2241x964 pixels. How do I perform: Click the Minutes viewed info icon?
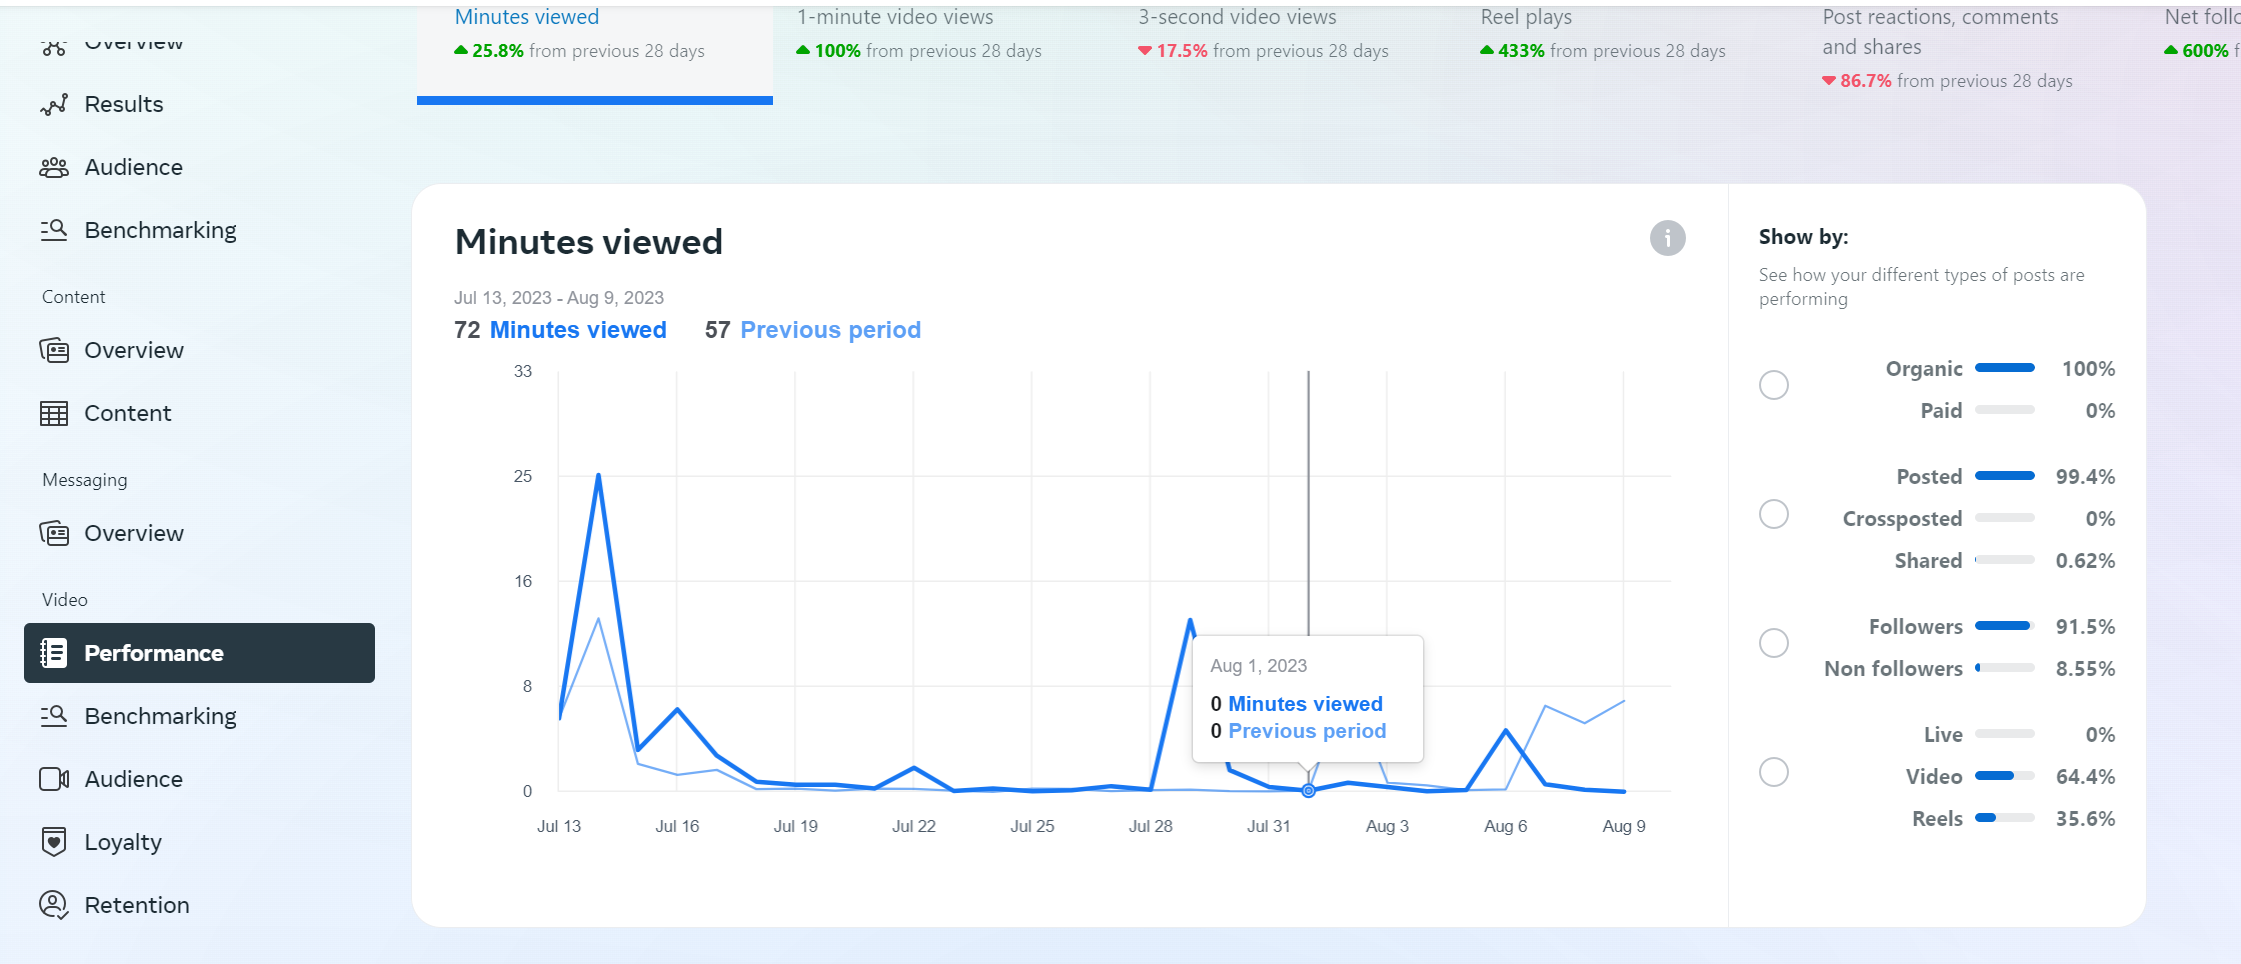(1667, 238)
